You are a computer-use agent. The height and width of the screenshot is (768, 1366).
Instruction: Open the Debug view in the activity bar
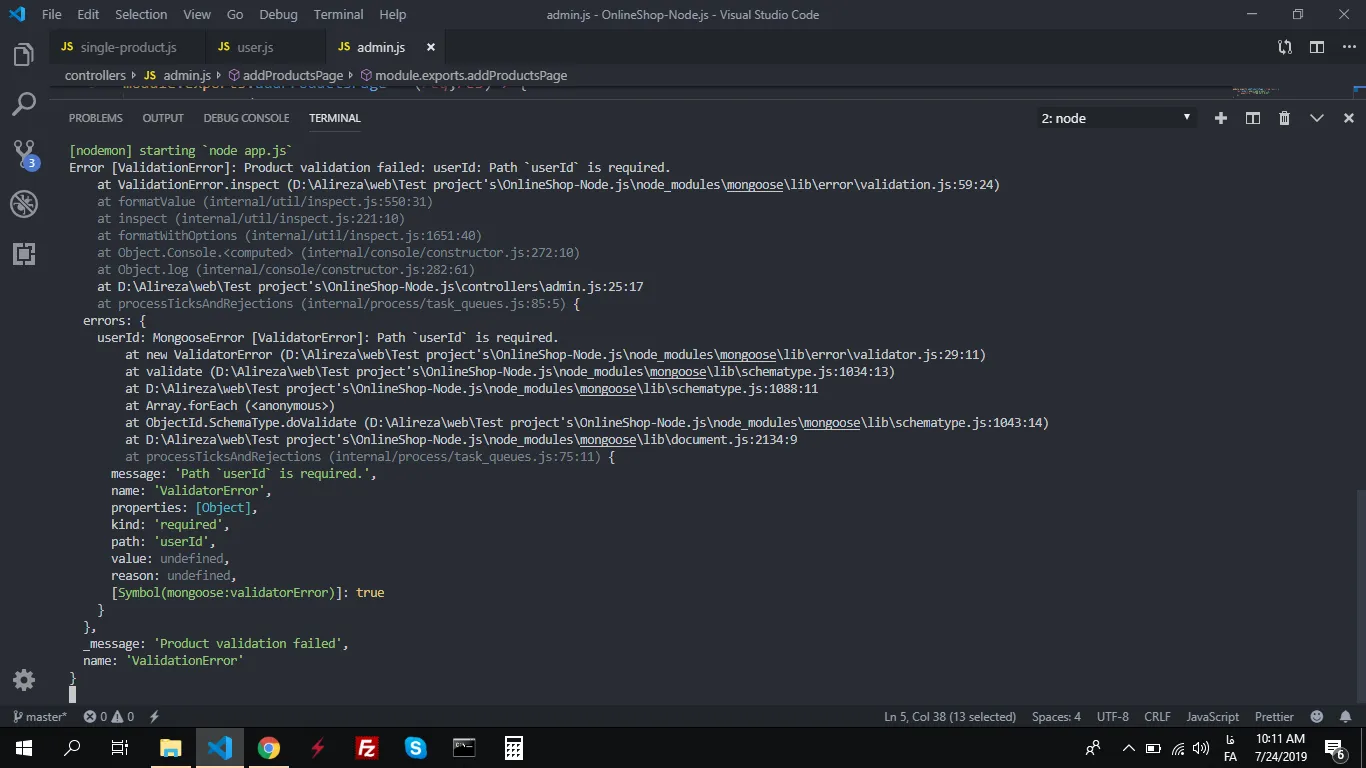point(24,204)
